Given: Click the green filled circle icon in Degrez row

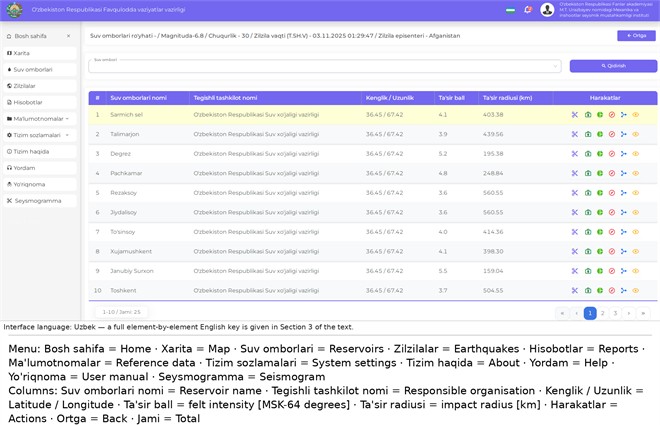Looking at the screenshot, I should [600, 154].
